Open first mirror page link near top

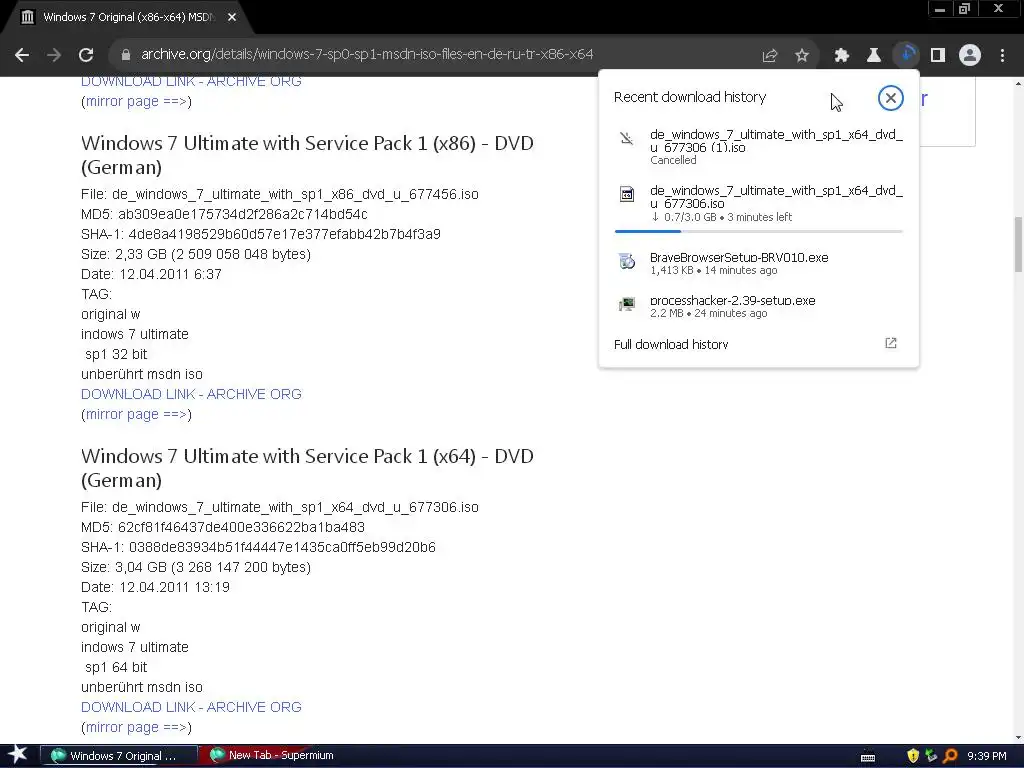[x=136, y=101]
